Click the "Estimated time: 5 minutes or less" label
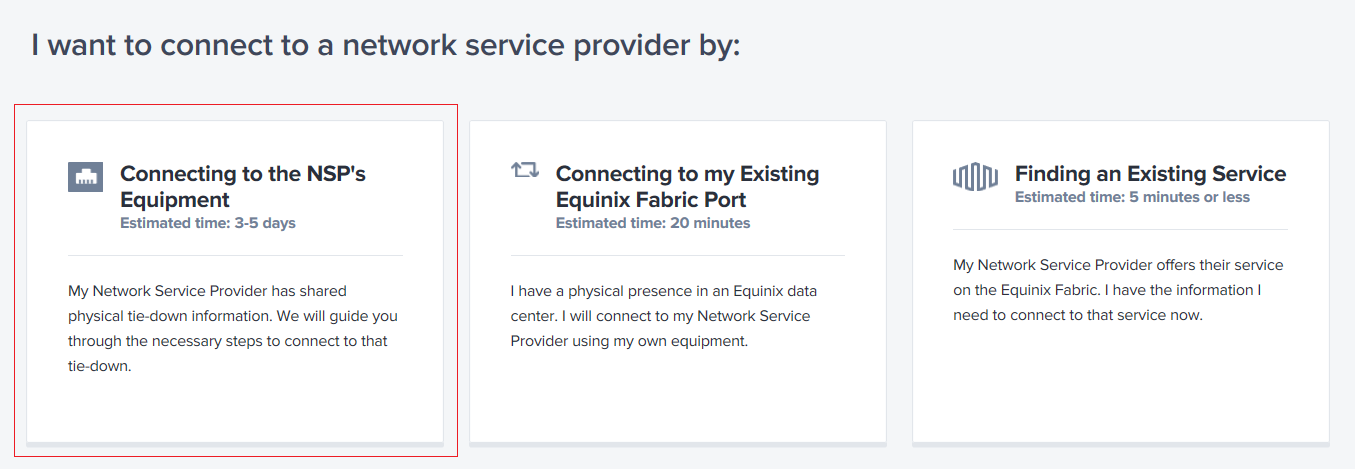Screen dimensions: 1355x469 click(1132, 197)
